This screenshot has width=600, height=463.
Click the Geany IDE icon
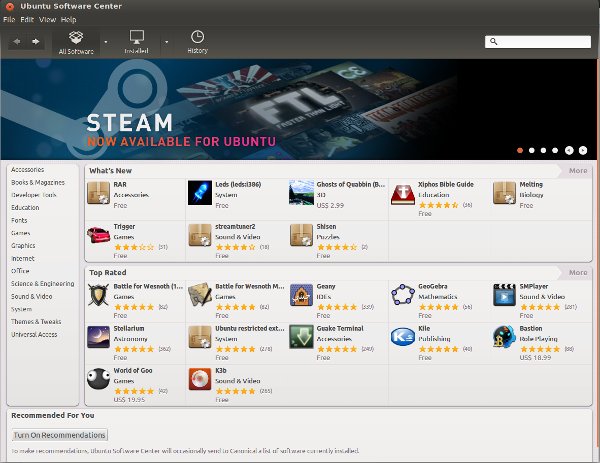tap(302, 295)
